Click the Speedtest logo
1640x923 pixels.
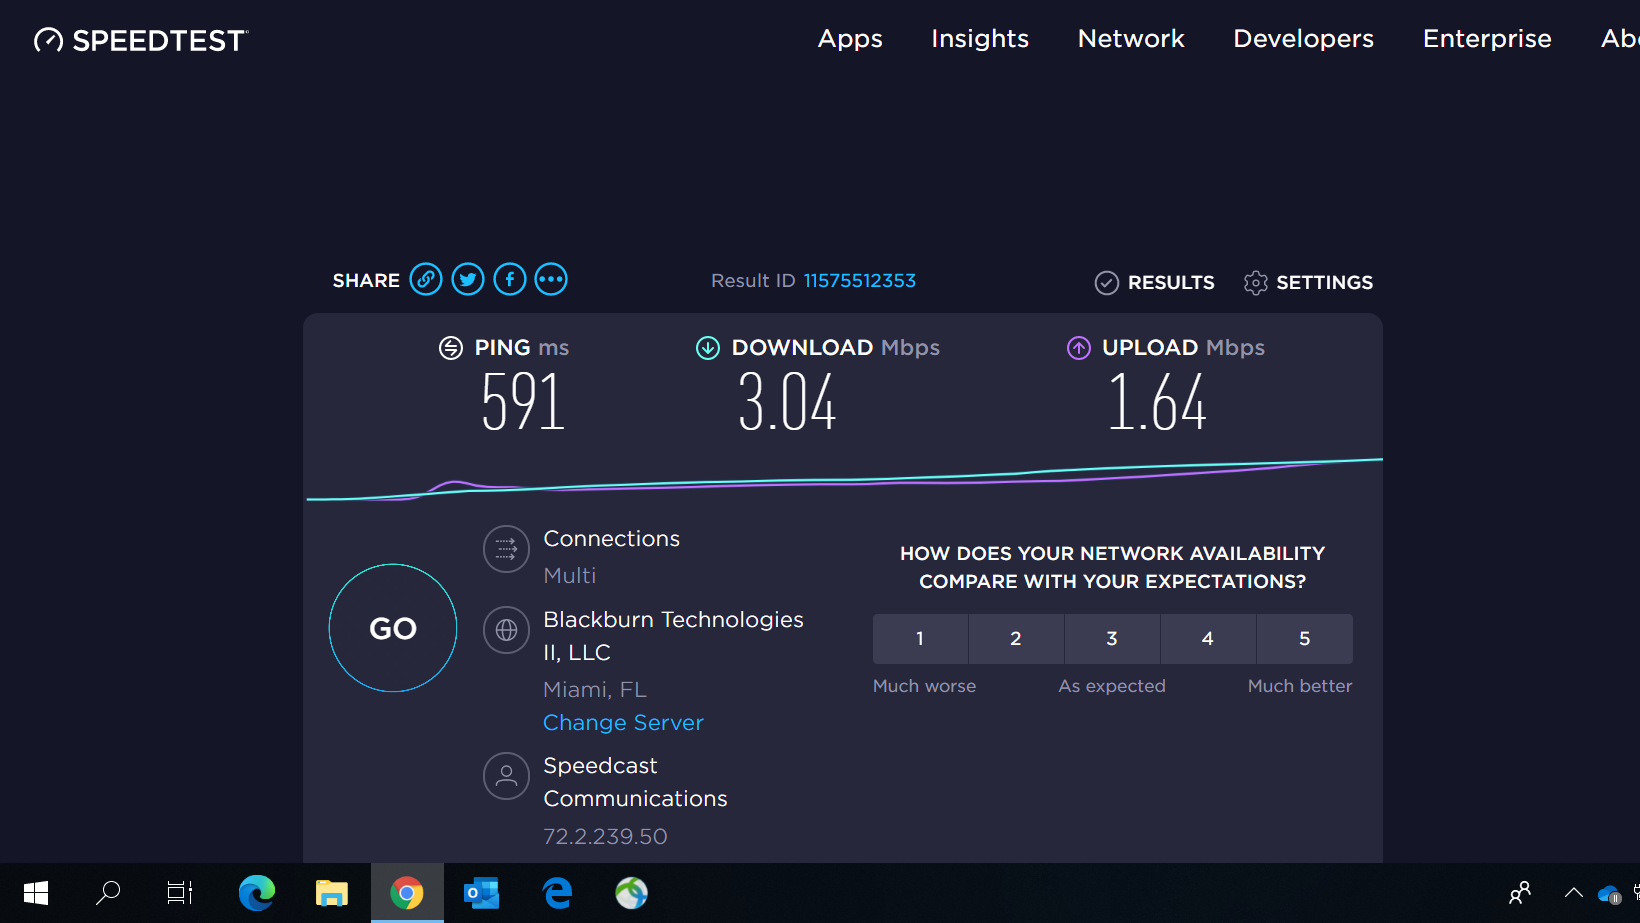coord(141,40)
